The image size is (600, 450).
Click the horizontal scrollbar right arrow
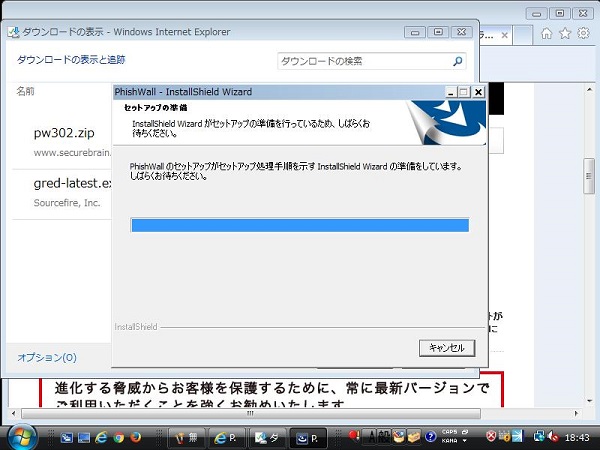coord(576,413)
